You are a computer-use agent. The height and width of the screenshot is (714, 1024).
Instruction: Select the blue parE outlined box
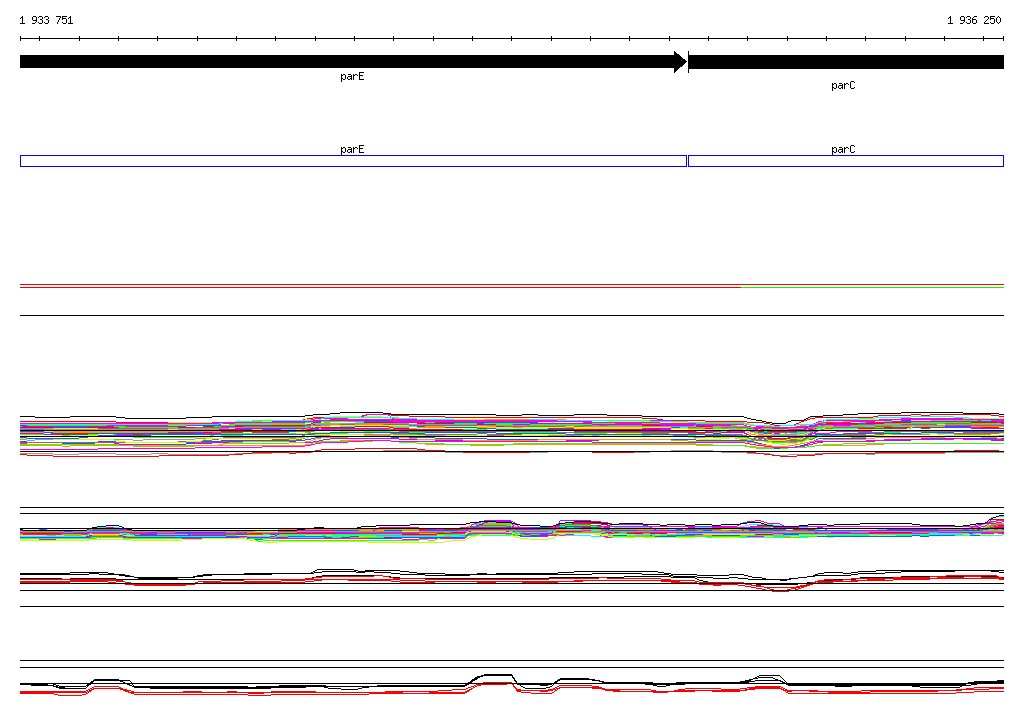pos(353,161)
